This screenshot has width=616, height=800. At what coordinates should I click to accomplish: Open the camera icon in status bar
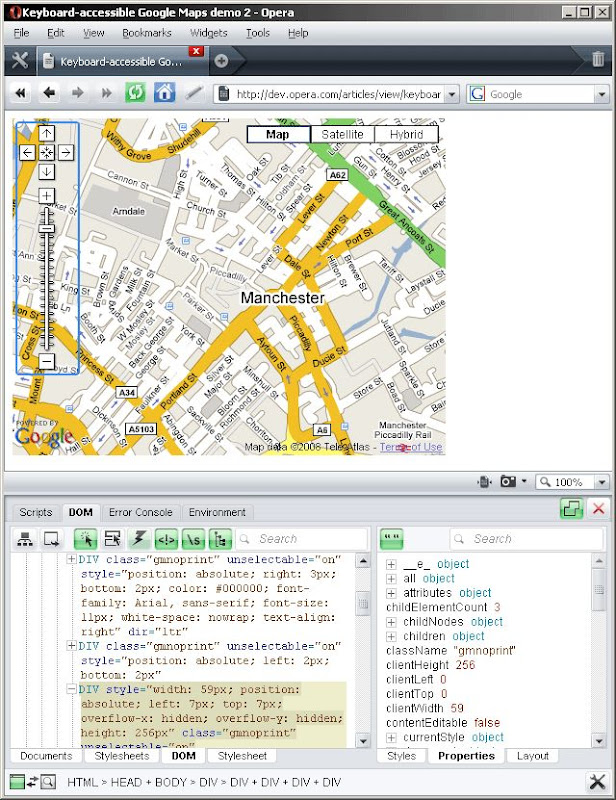[x=507, y=482]
